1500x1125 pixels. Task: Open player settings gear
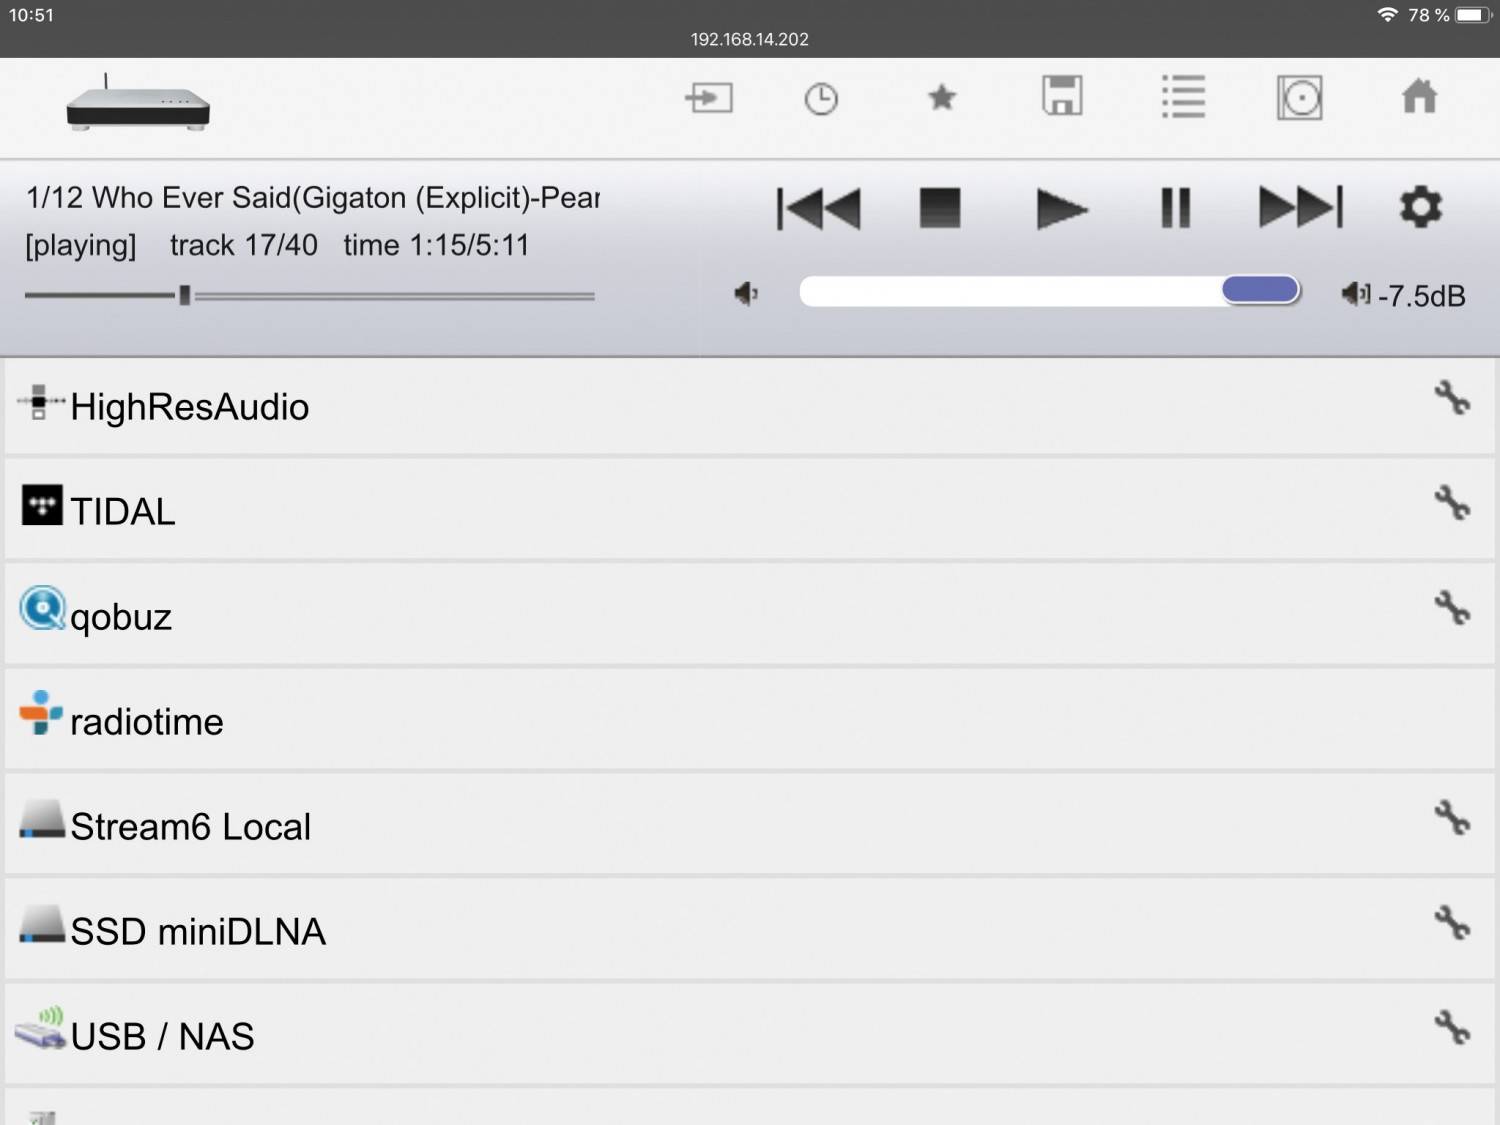point(1421,207)
